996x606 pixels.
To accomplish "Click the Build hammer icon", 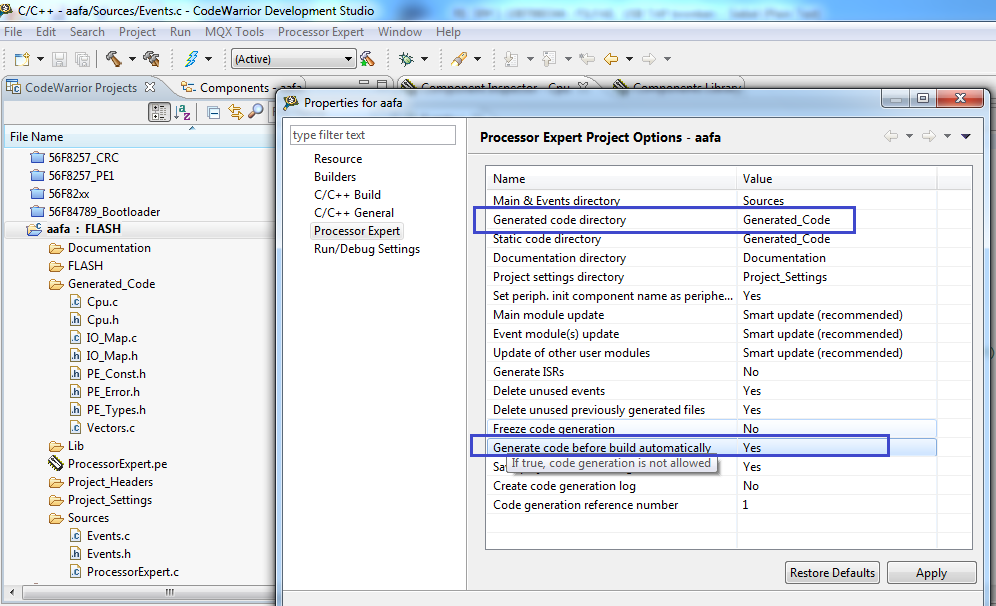I will click(114, 59).
